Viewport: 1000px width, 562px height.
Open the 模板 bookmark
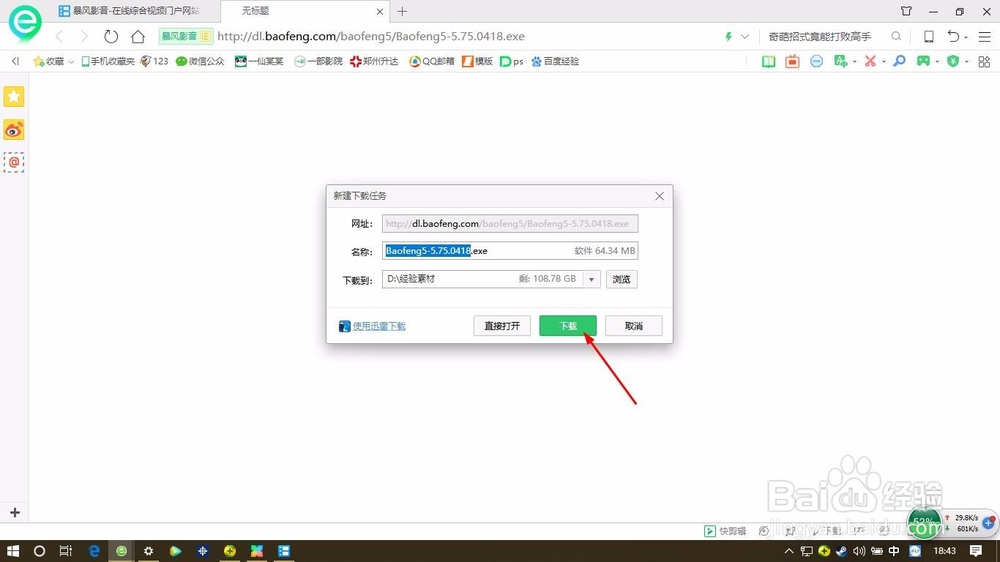click(477, 61)
